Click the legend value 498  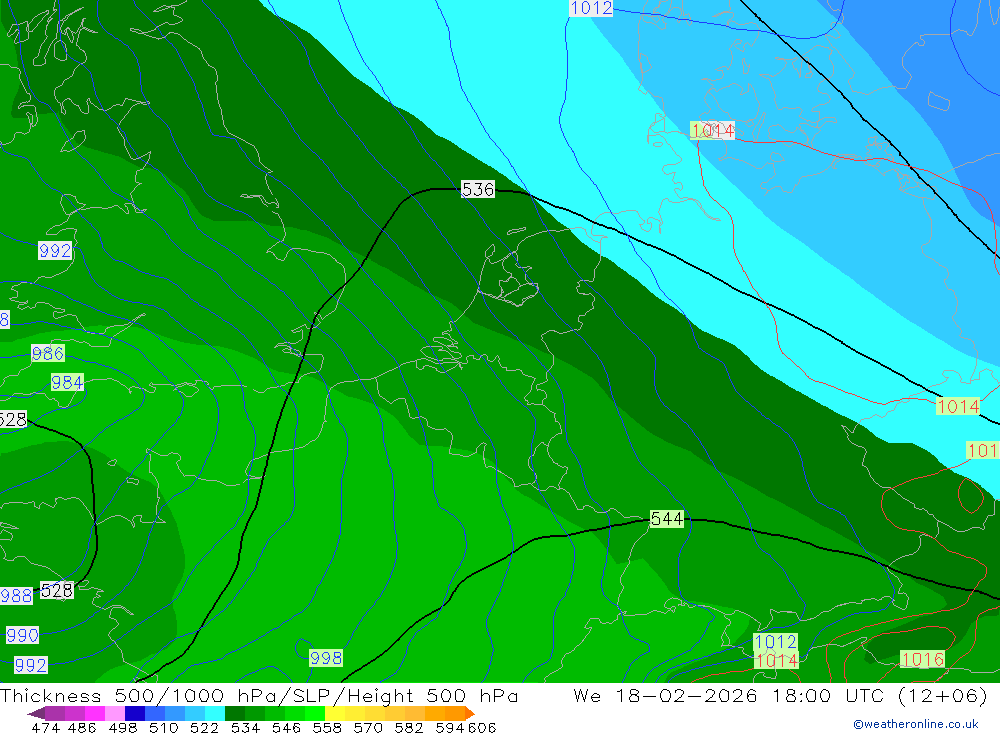pos(121,727)
